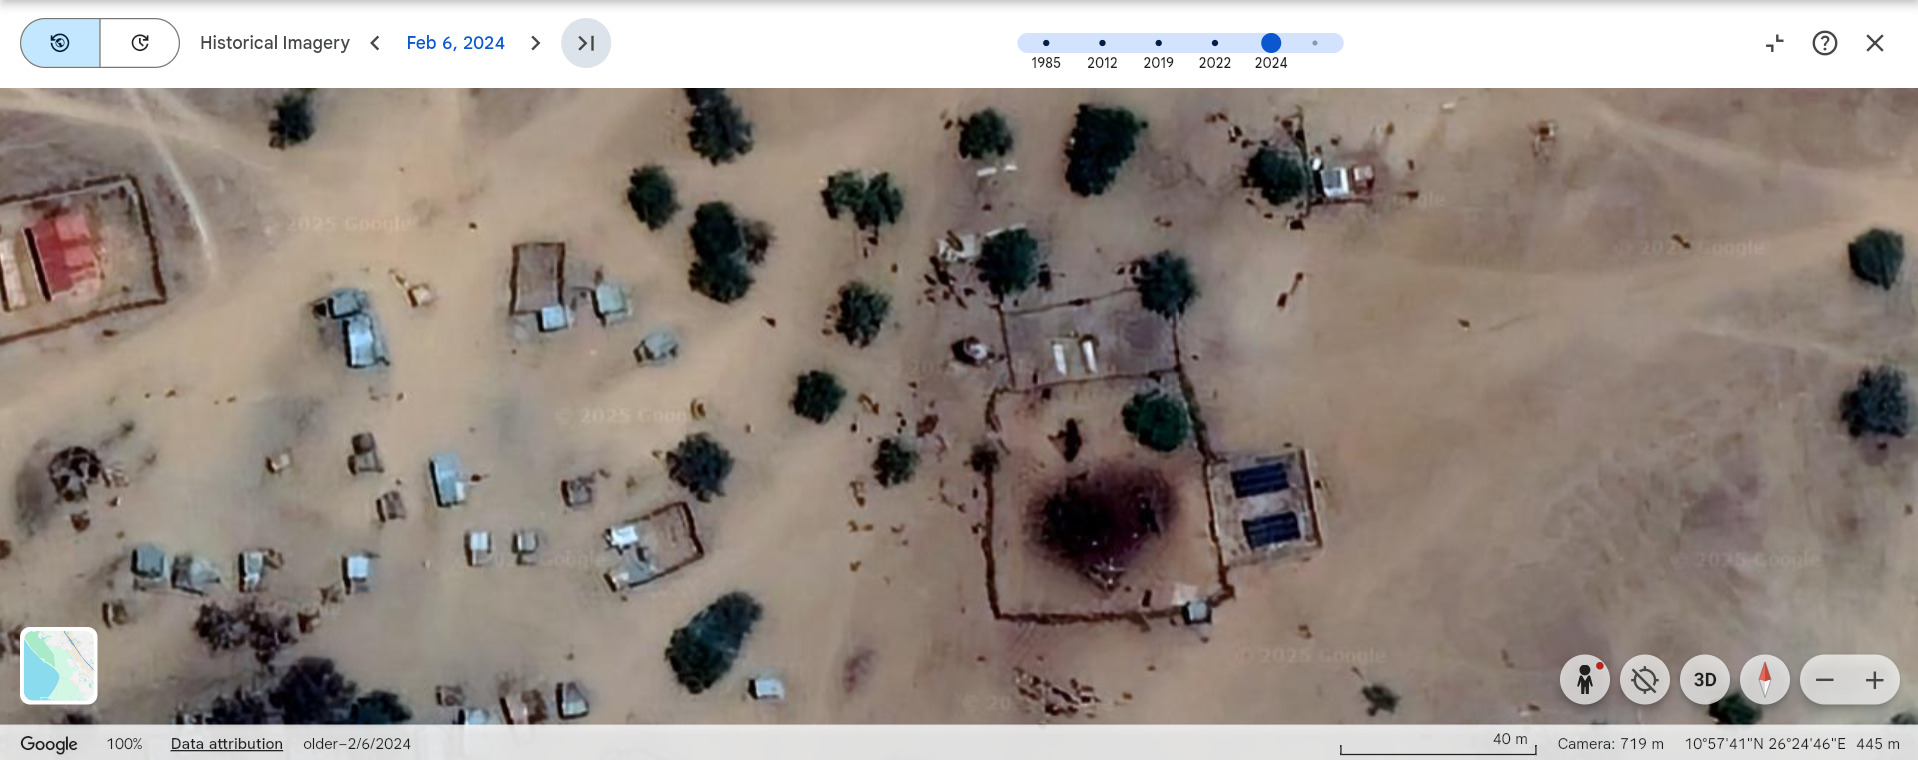Select the 2022 timeline marker
This screenshot has height=760, width=1918.
(x=1214, y=43)
